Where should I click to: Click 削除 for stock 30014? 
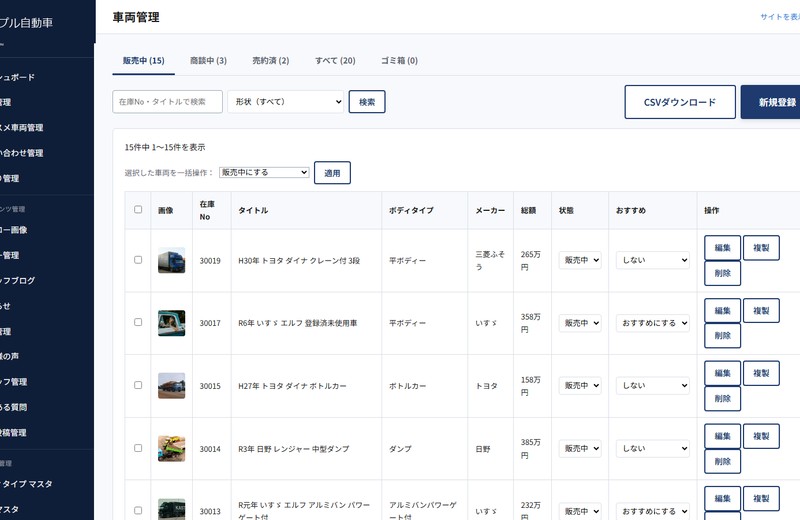(x=722, y=461)
